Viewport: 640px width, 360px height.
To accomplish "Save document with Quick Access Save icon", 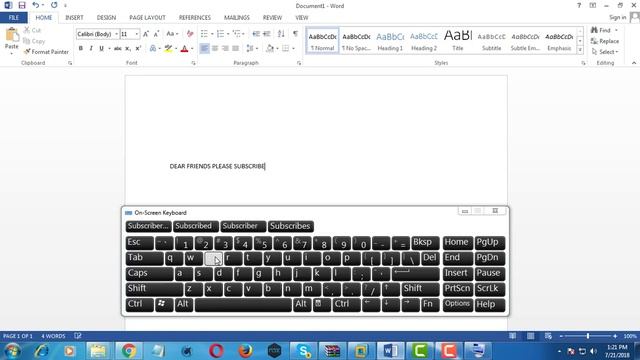I will [22, 5].
